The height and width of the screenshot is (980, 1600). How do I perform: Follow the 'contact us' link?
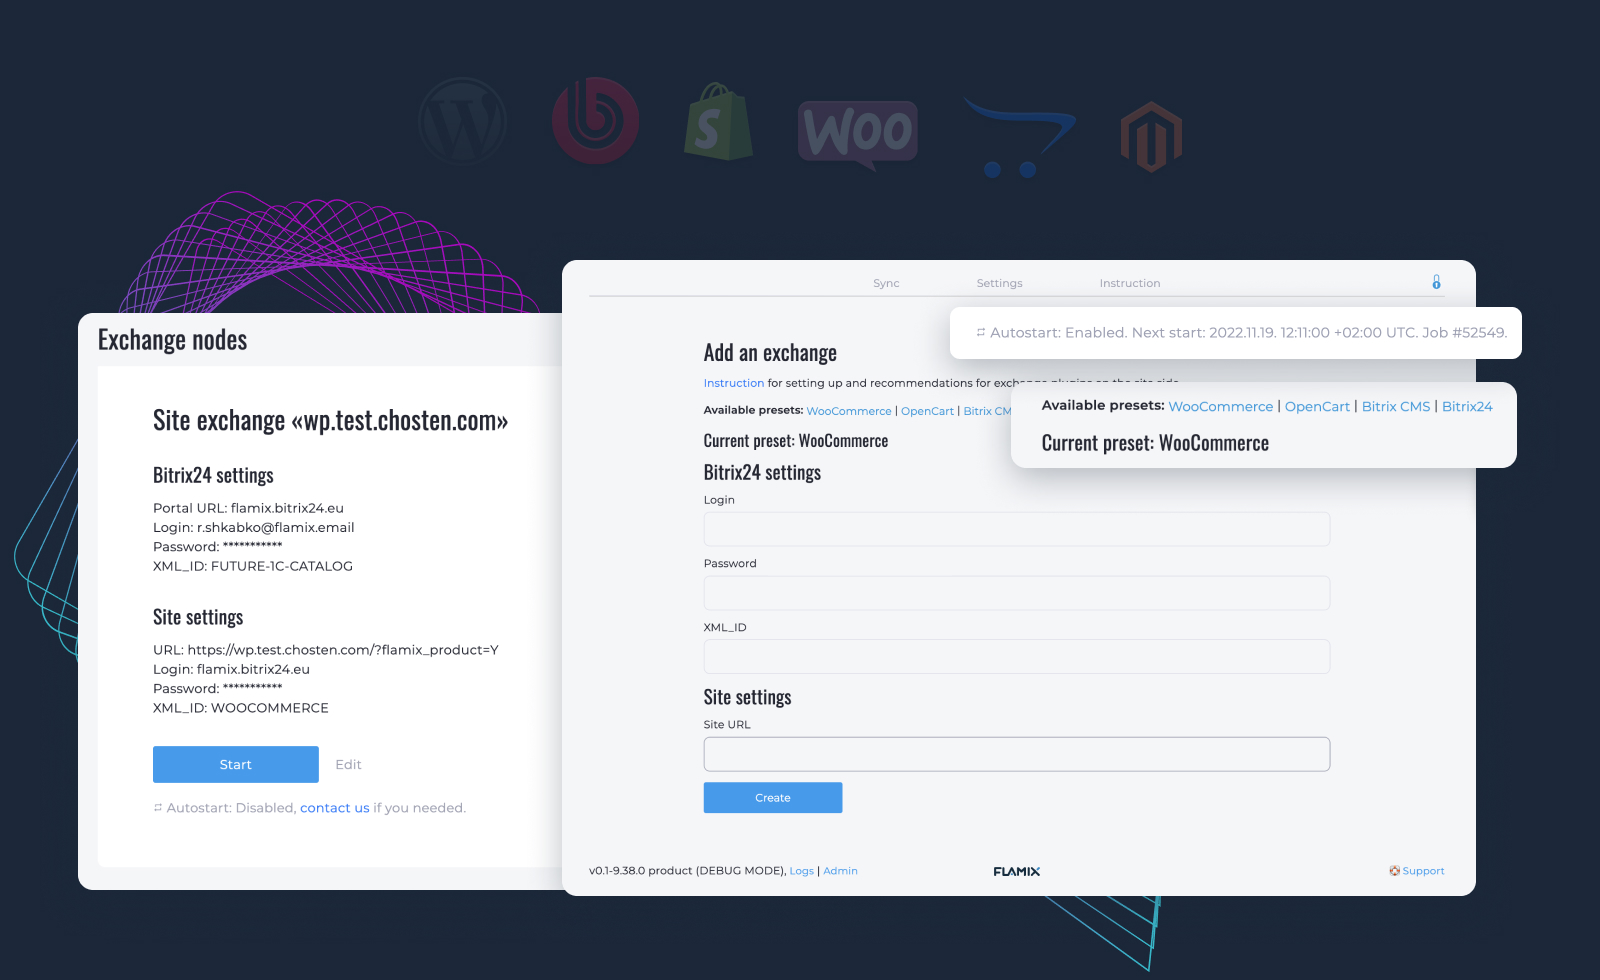pos(335,808)
